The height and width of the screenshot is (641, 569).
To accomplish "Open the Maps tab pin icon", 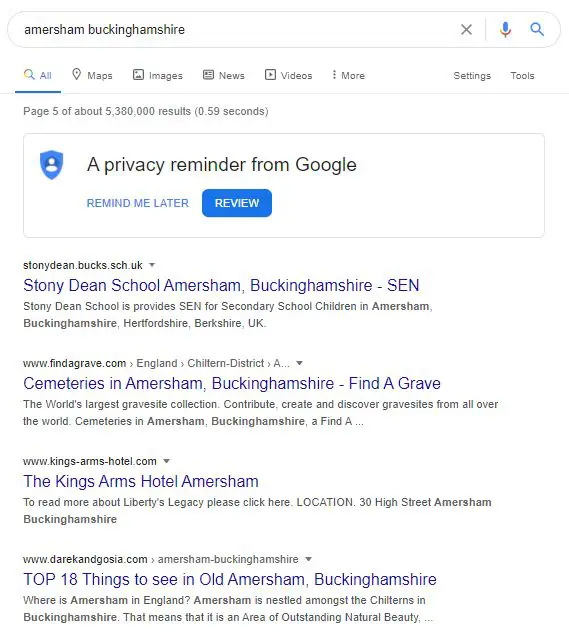I will (x=76, y=74).
